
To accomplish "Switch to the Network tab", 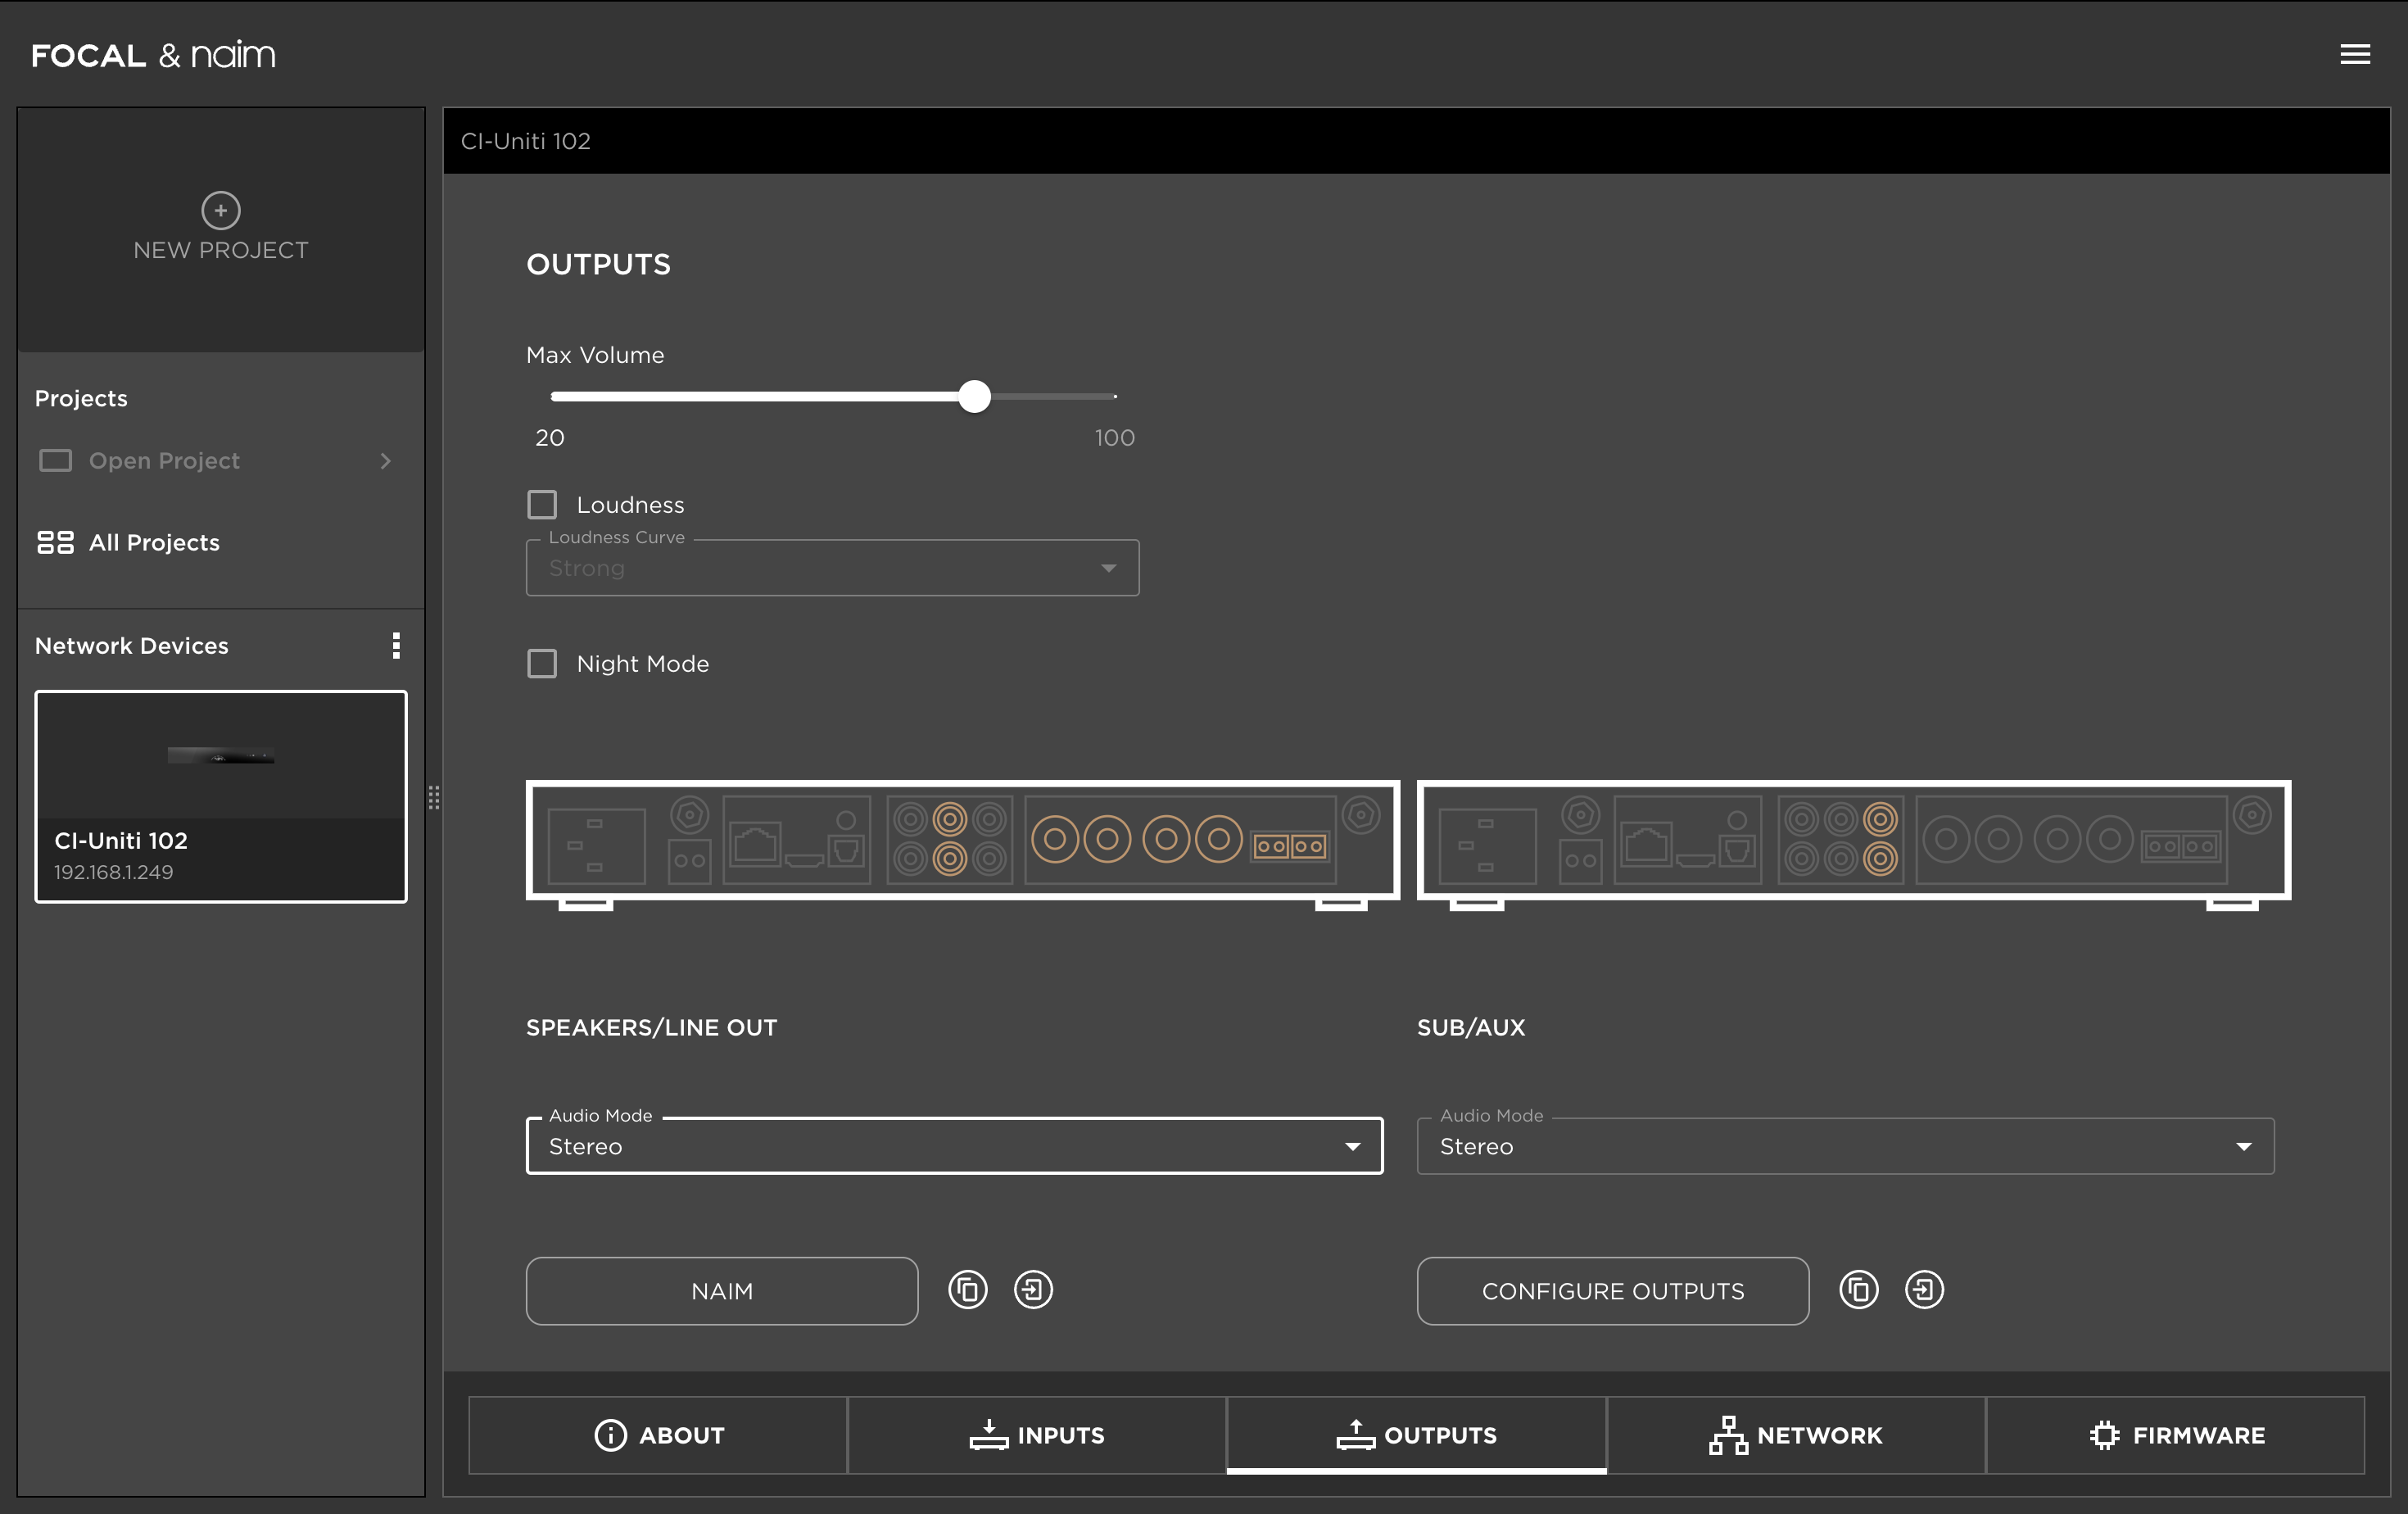I will [x=1796, y=1435].
